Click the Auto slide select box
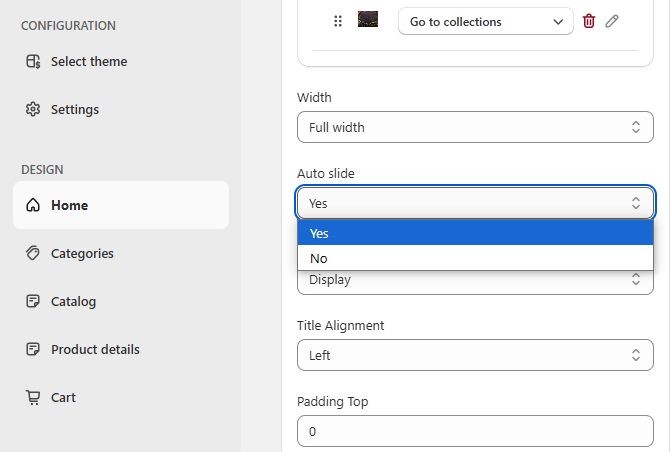 click(475, 203)
